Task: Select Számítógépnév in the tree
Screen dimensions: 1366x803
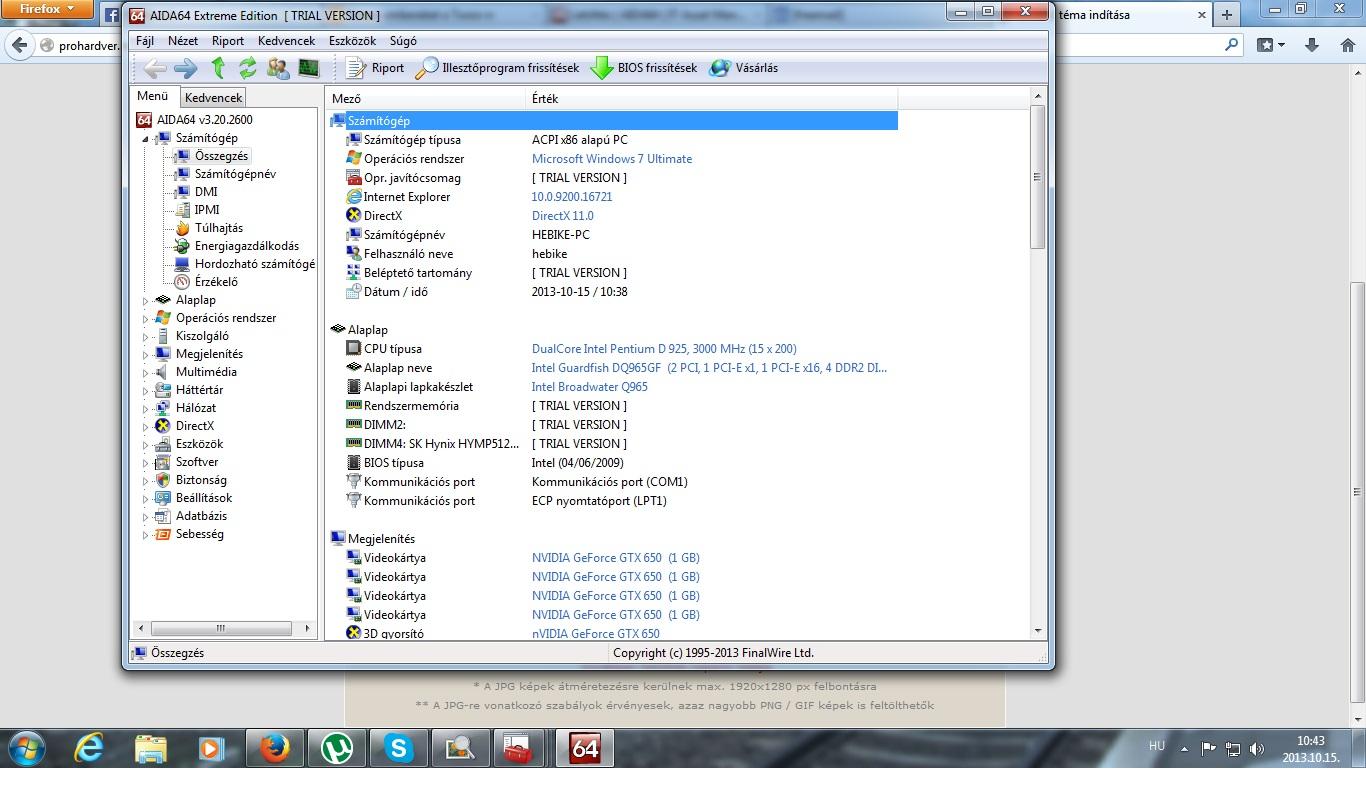Action: [235, 174]
